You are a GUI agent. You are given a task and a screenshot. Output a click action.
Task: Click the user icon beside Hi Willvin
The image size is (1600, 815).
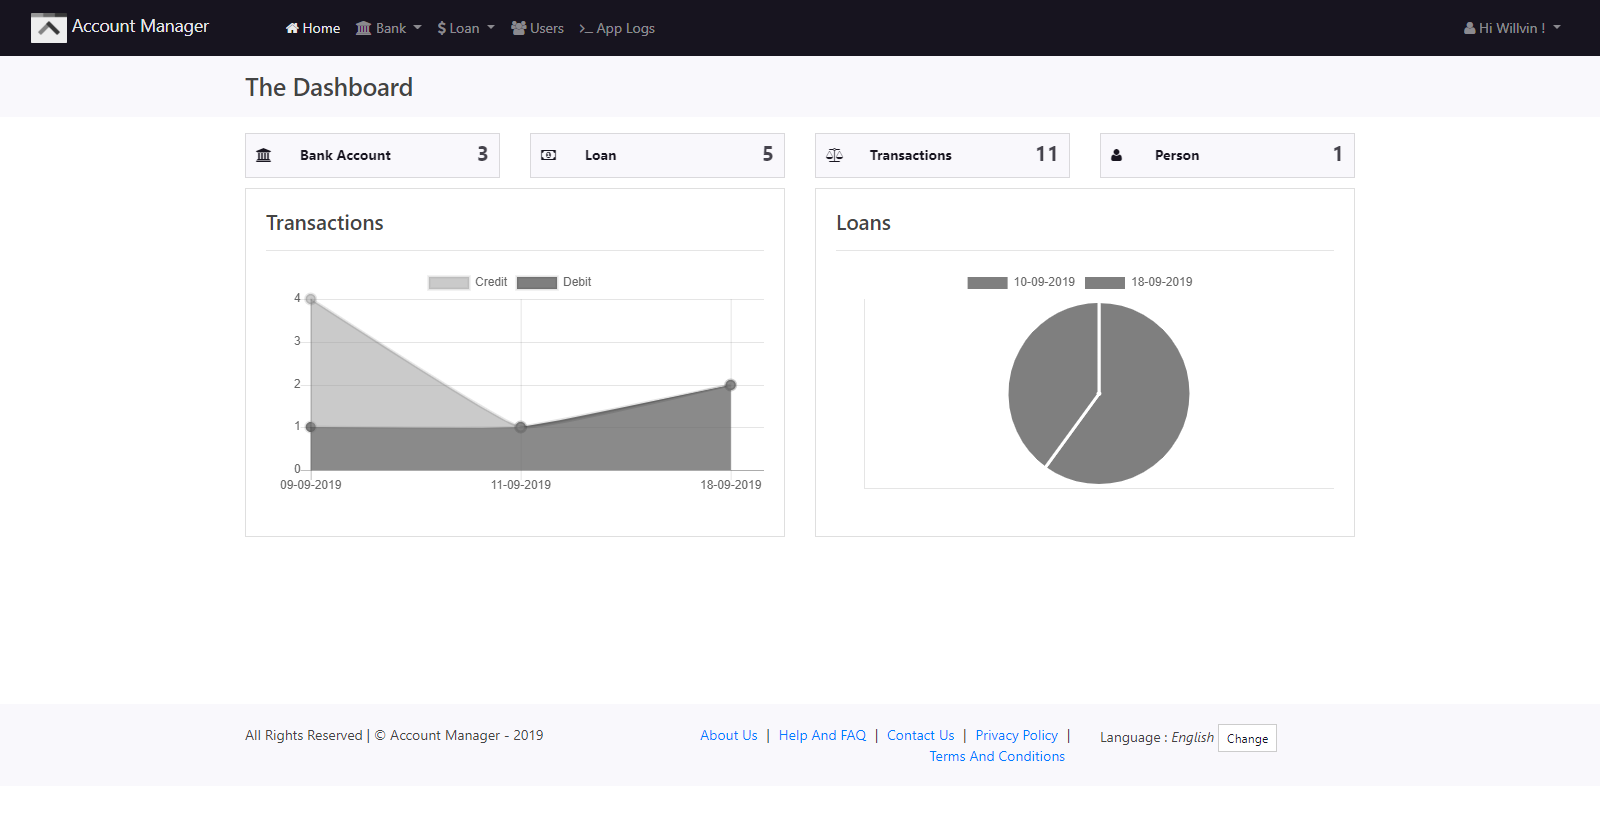point(1470,28)
